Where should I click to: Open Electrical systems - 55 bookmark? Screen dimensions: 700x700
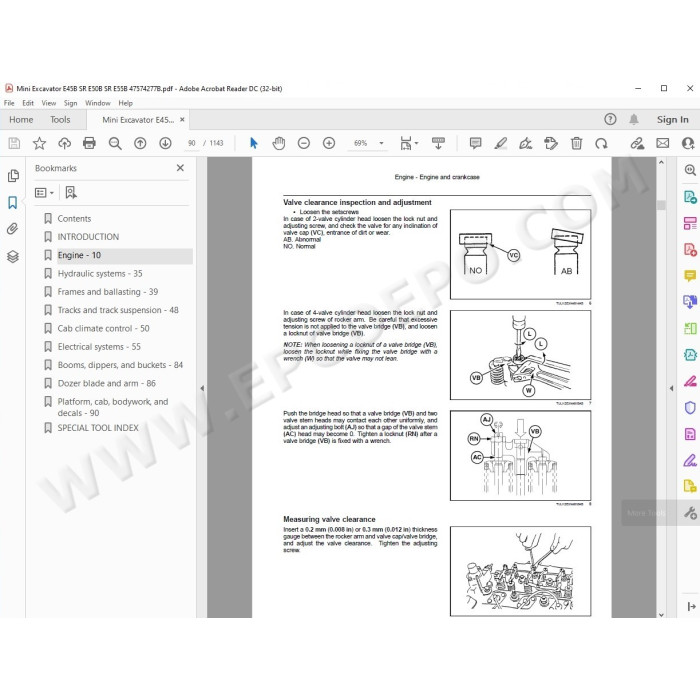click(99, 347)
